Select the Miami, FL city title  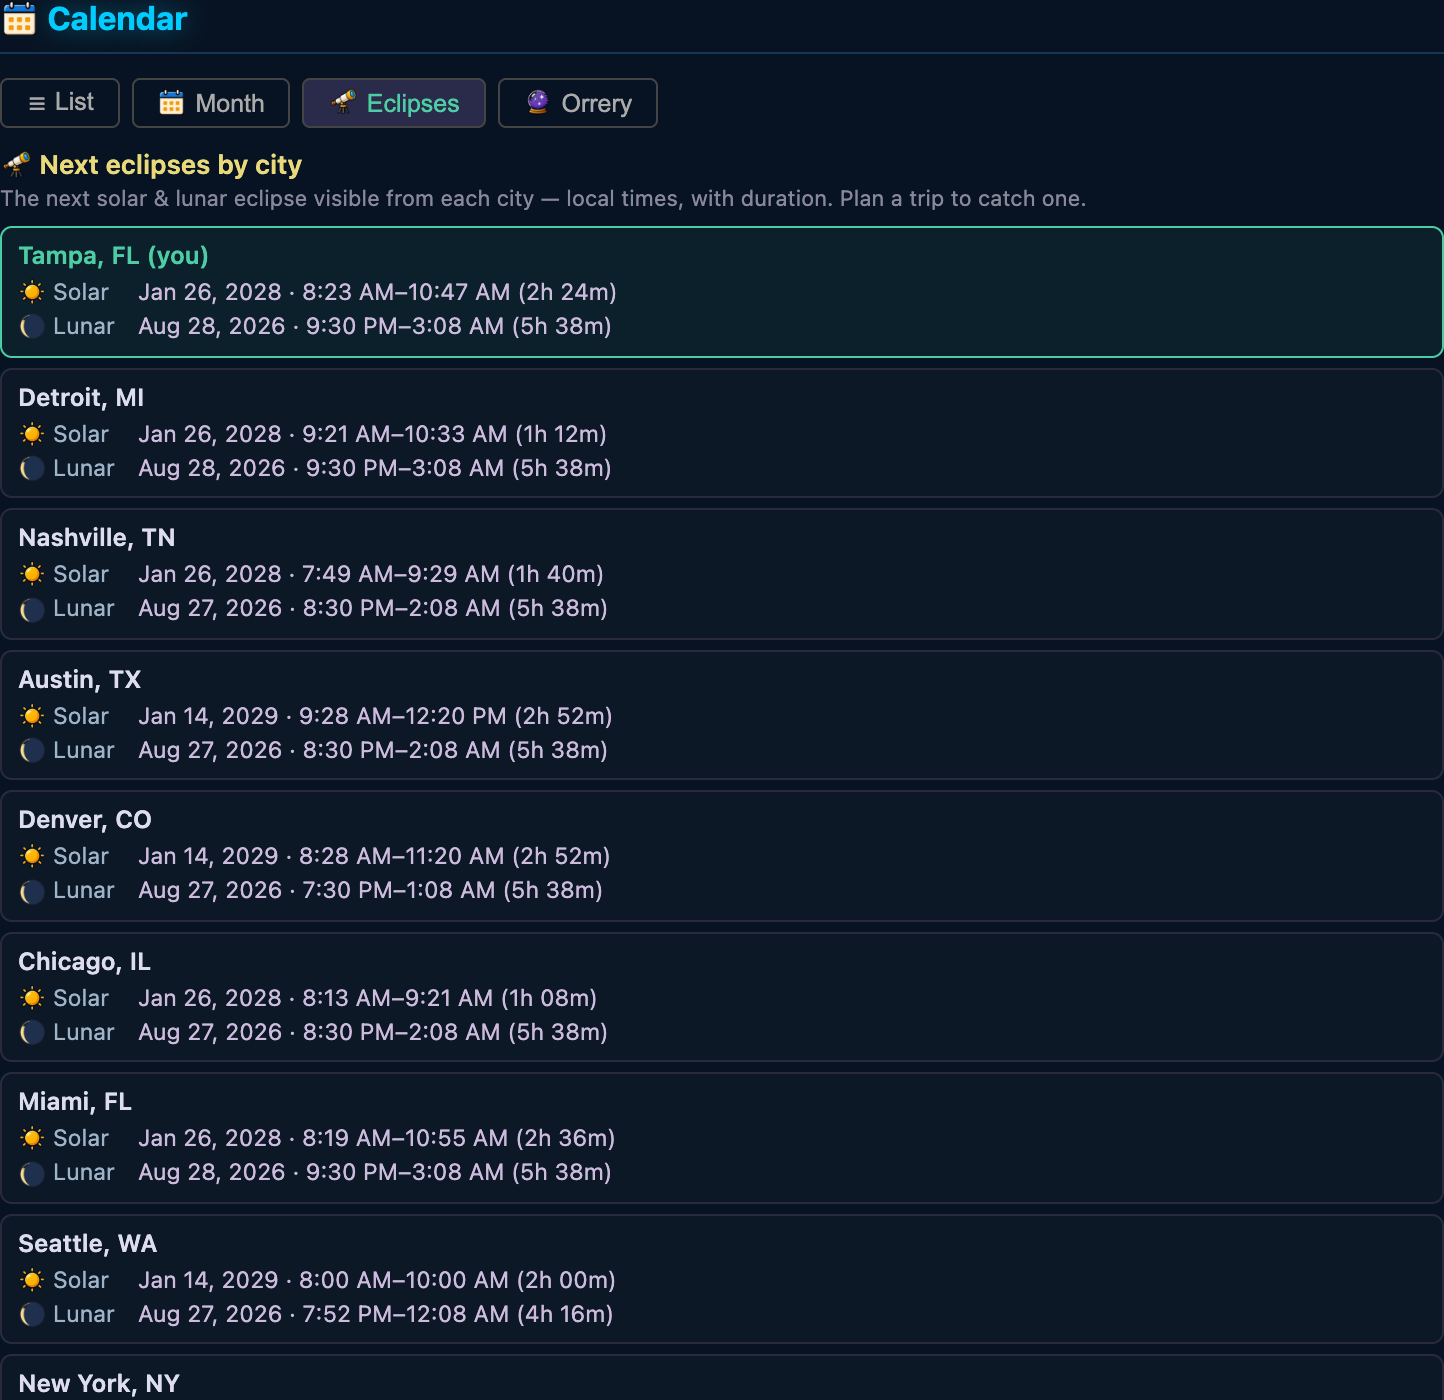click(75, 1102)
